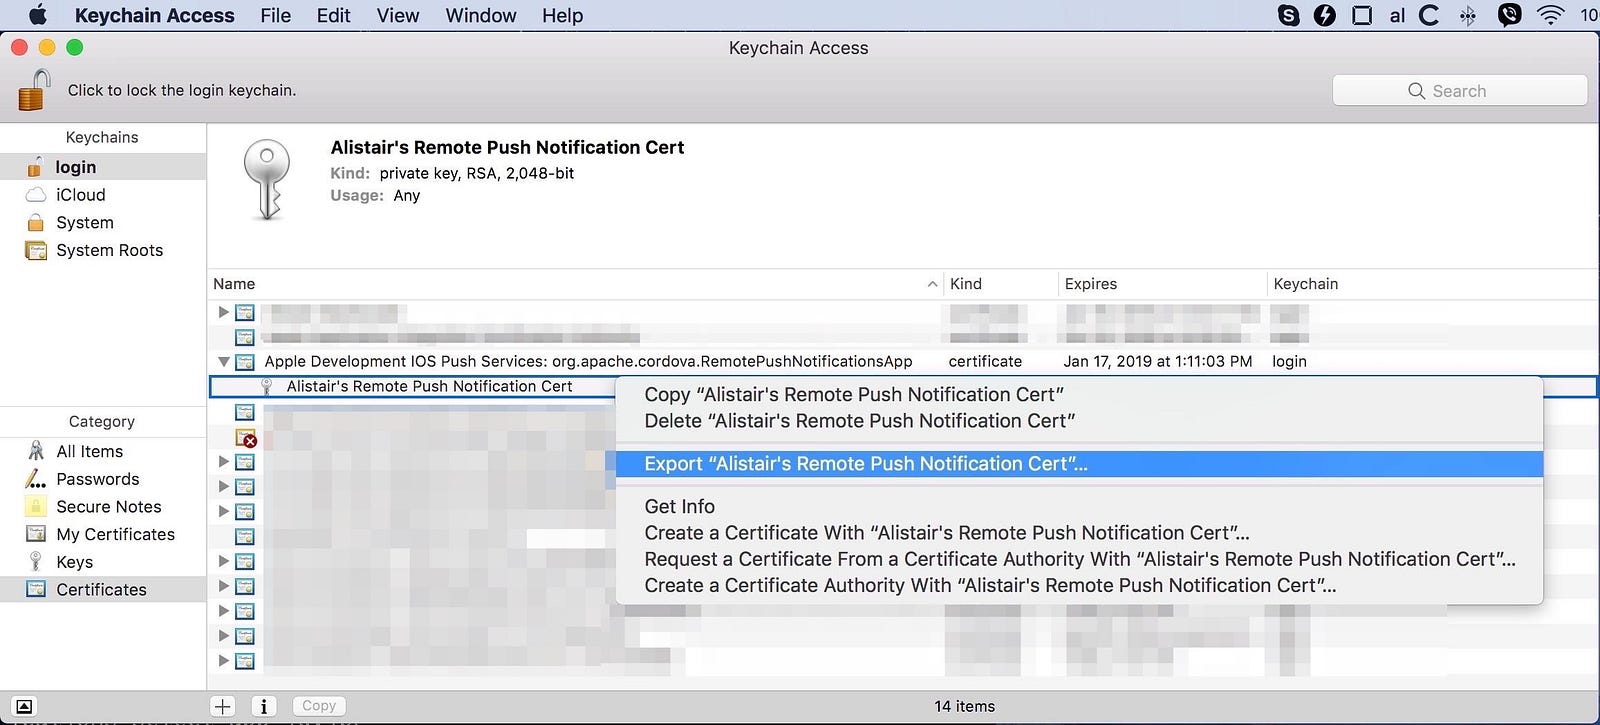
Task: Select the Alistair's Remote Push Notification Cert key row
Action: (x=411, y=387)
